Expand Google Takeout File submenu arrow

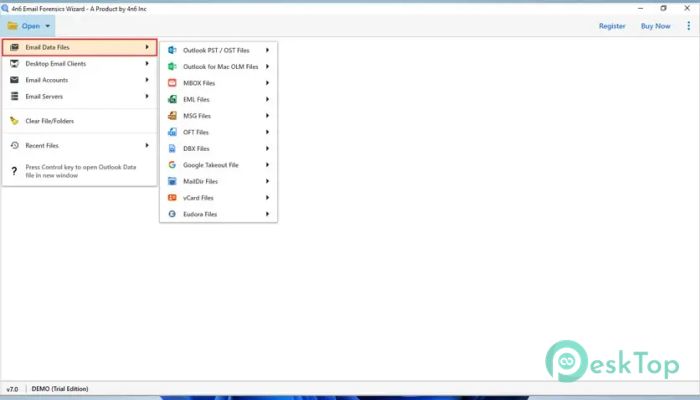click(x=267, y=165)
